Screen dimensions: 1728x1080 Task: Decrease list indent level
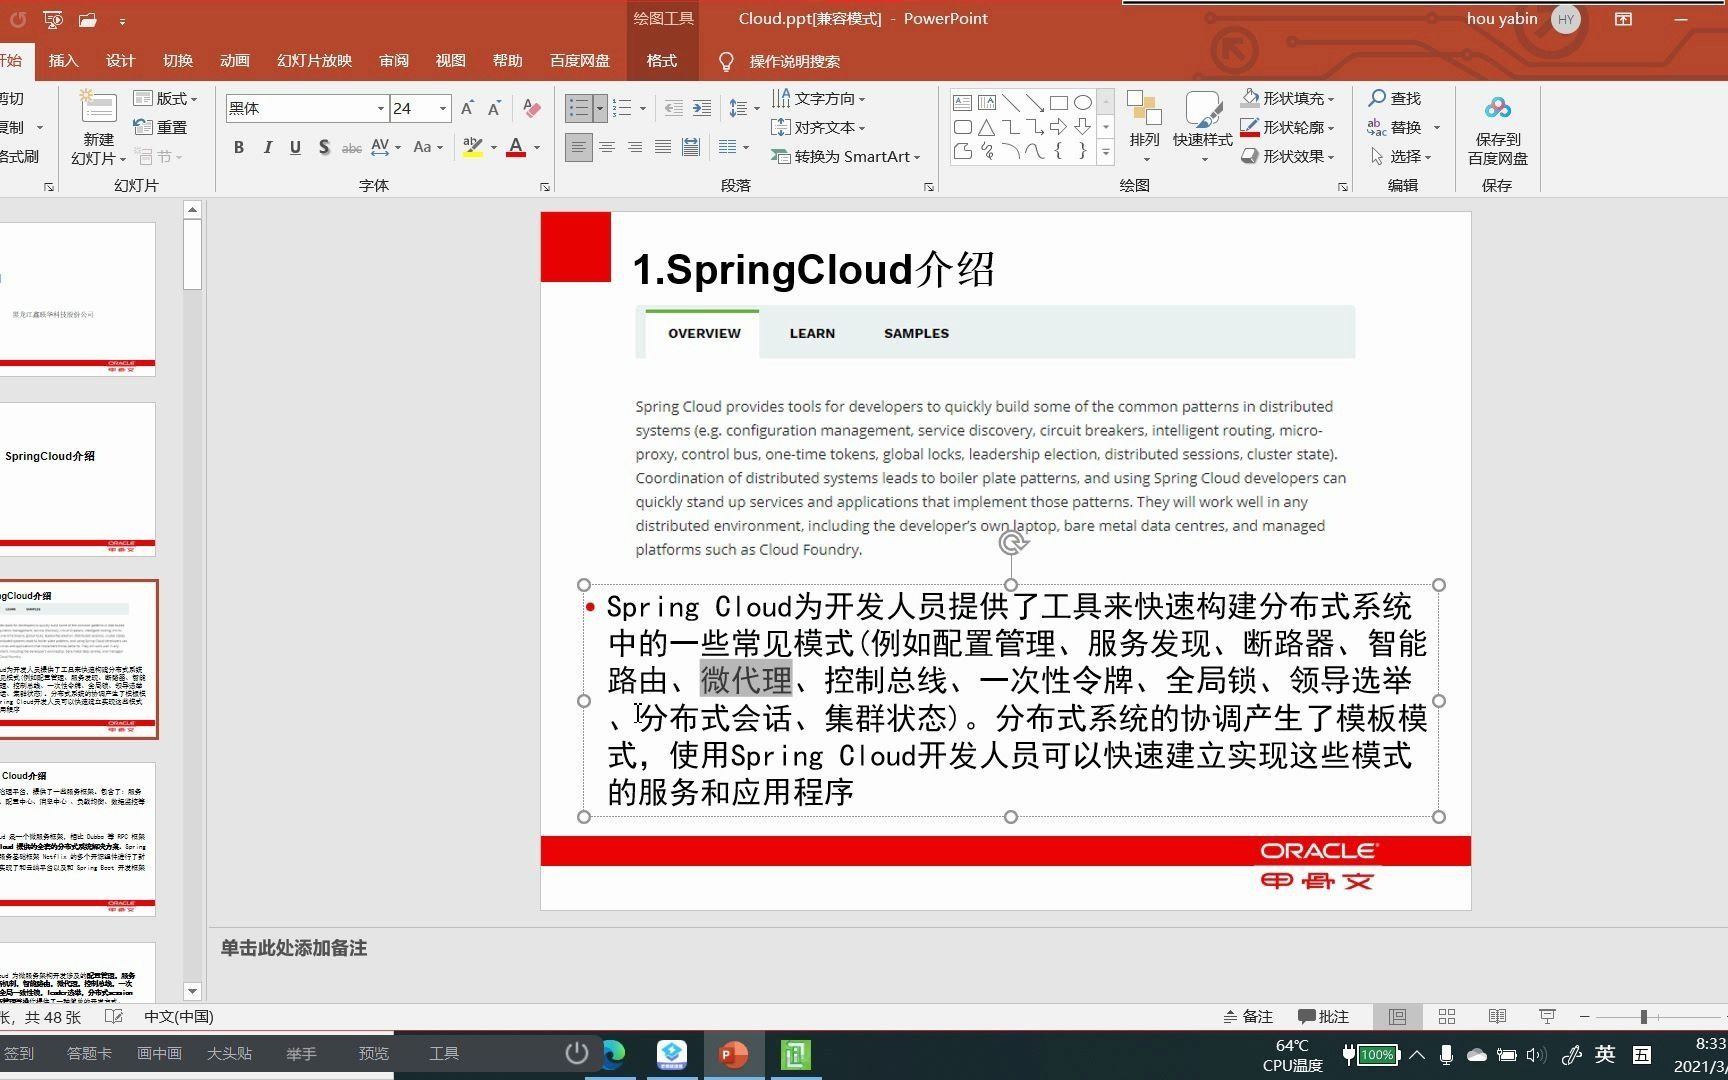[674, 108]
